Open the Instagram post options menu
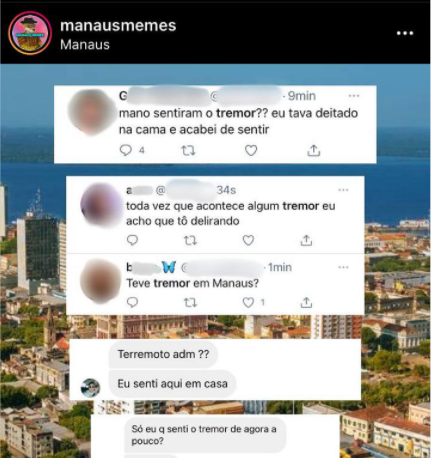The image size is (431, 458). coord(405,33)
